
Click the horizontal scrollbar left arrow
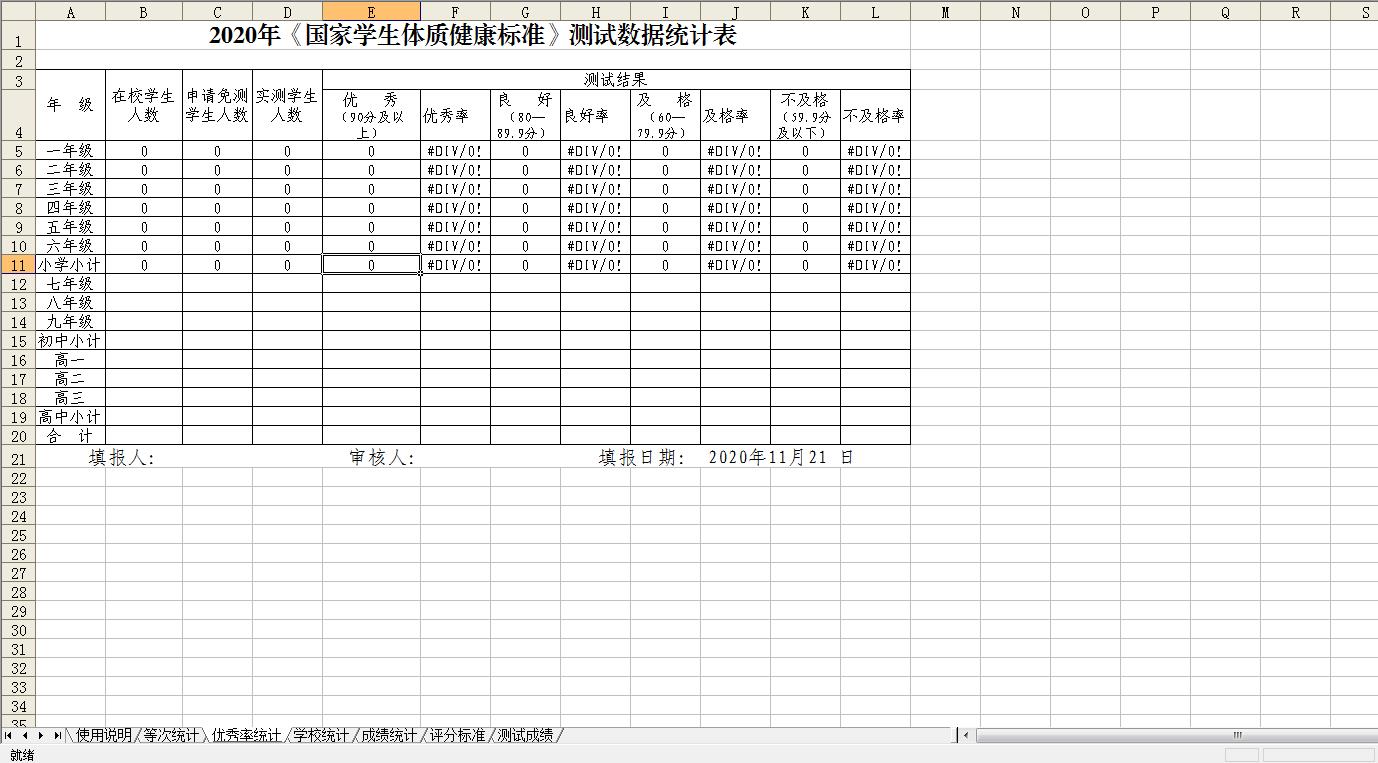pos(966,735)
